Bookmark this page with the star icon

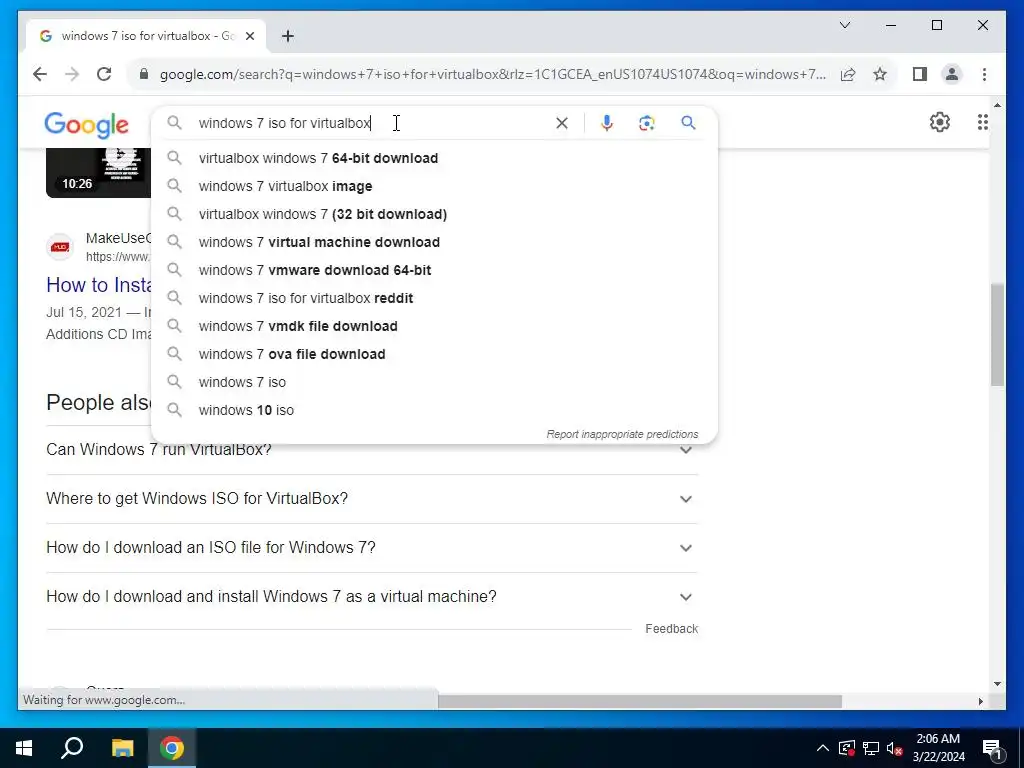point(880,74)
